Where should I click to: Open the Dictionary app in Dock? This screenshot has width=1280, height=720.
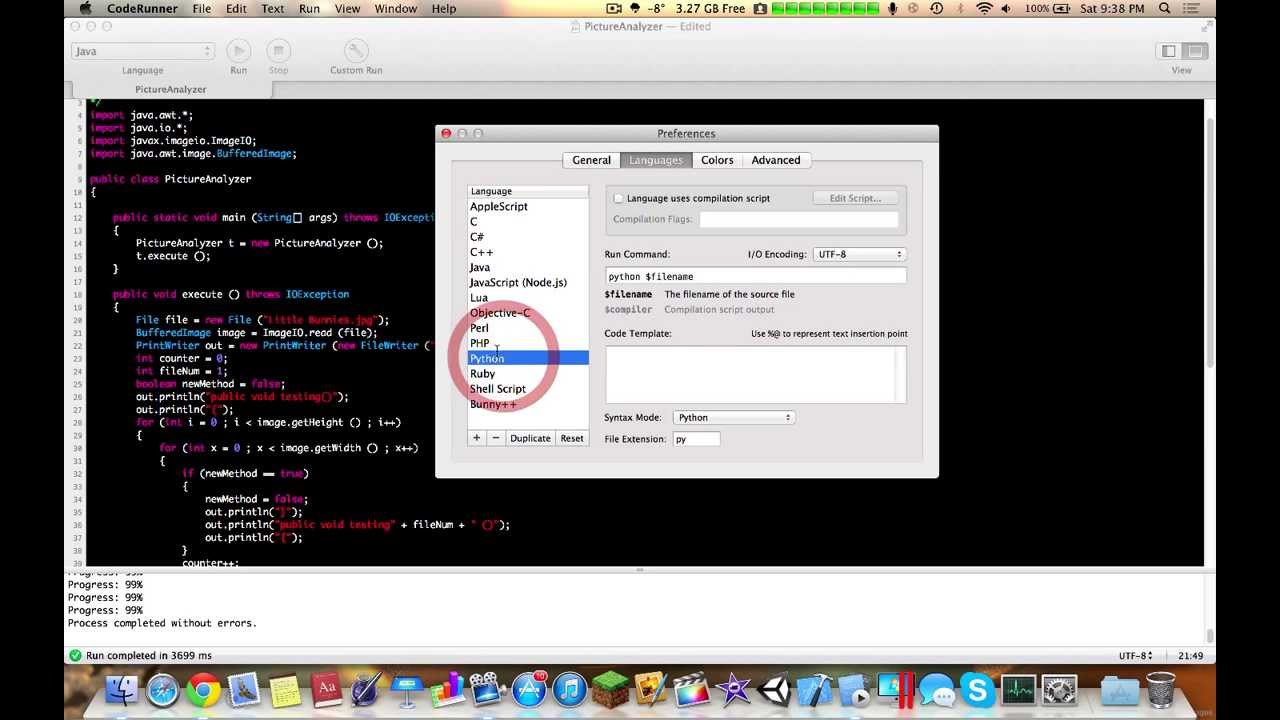pos(326,690)
